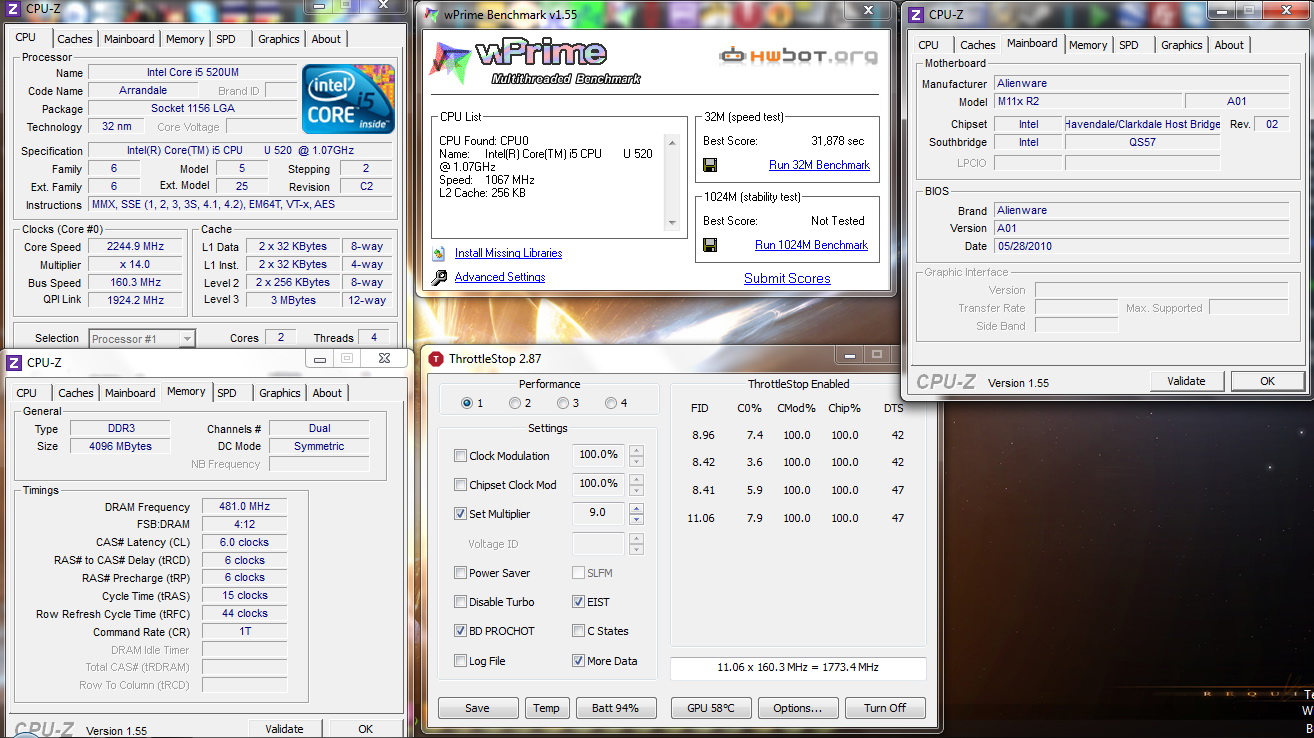Screen dimensions: 1314x738
Task: Uncheck the Set Multiplier checkbox
Action: click(460, 514)
